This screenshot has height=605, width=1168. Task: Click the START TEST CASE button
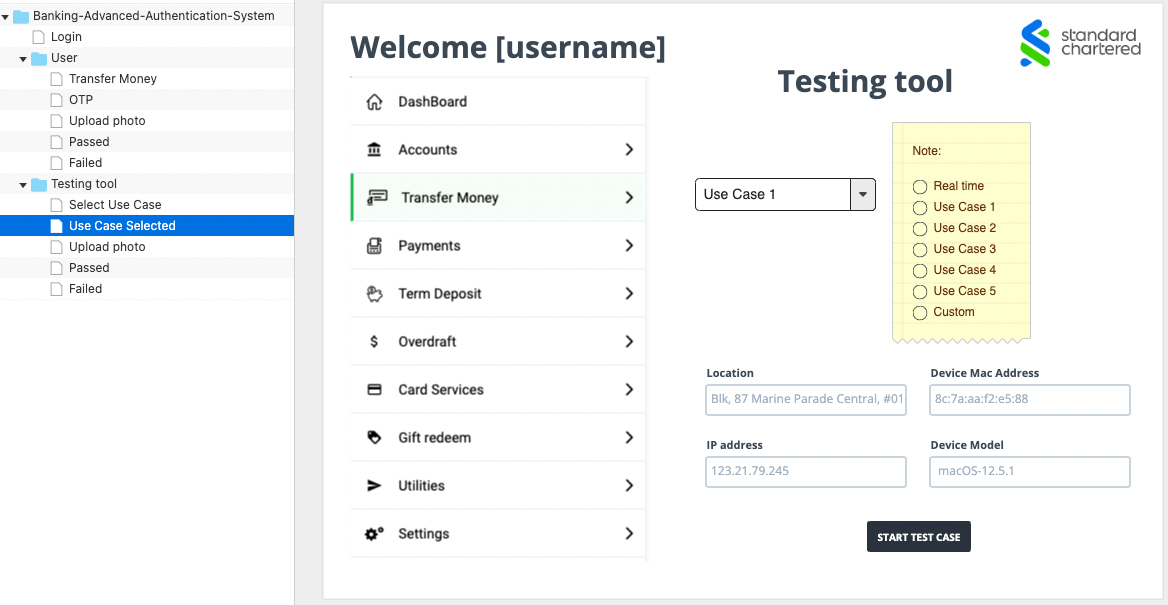click(918, 536)
